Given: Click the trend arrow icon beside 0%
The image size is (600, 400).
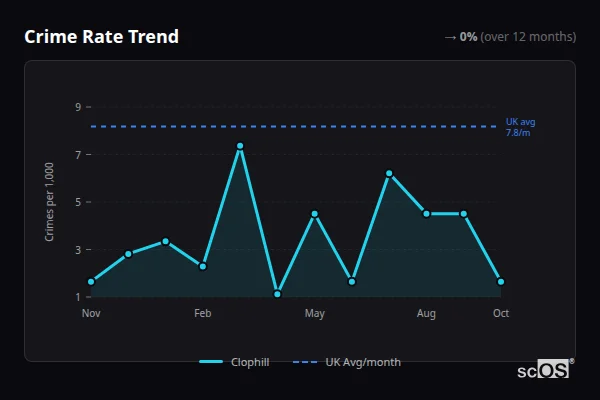Looking at the screenshot, I should tap(450, 38).
